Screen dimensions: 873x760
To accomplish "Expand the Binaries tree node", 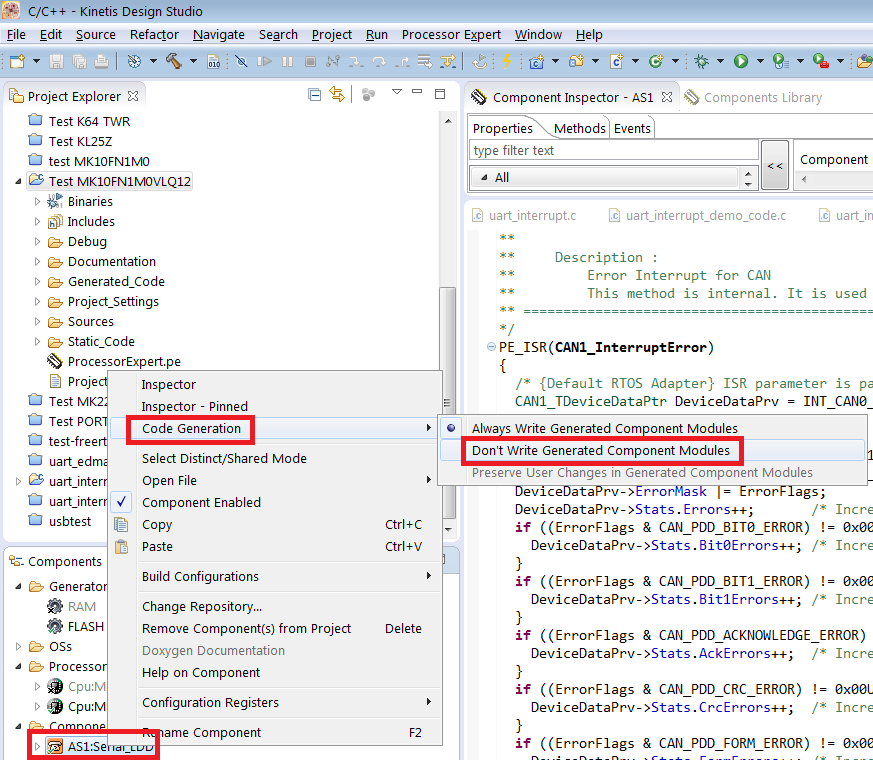I will click(x=37, y=202).
